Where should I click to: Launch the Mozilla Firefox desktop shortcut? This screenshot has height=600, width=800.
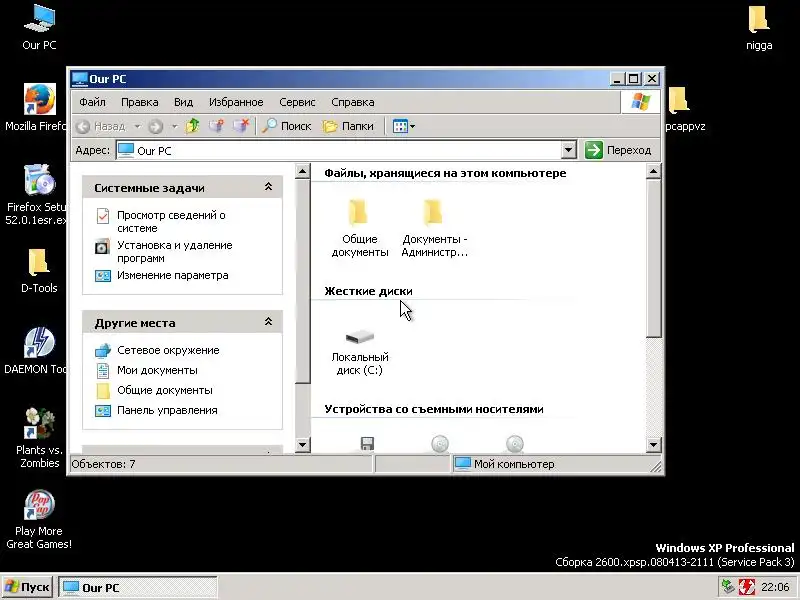36,108
